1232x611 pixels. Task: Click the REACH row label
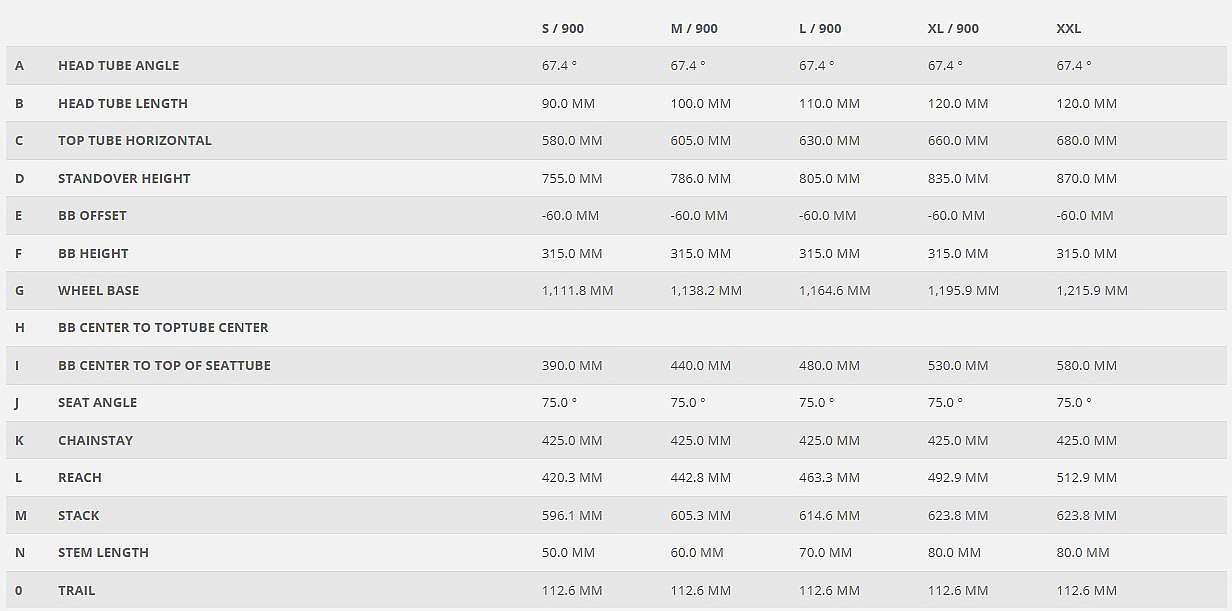pos(80,477)
